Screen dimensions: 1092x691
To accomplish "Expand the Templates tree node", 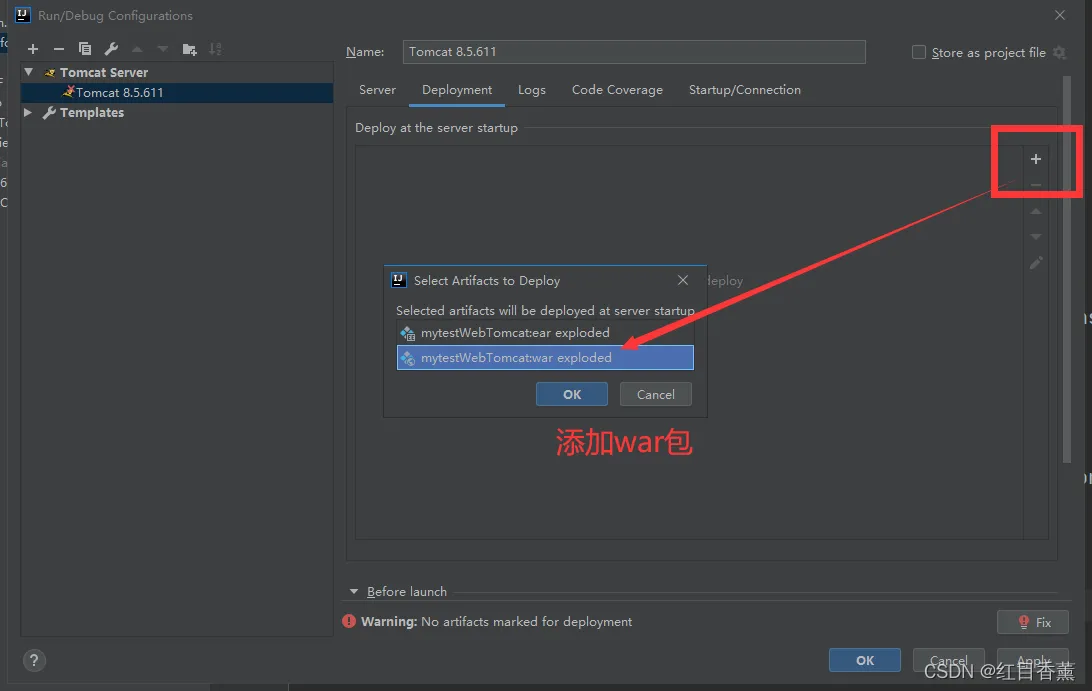I will coord(28,112).
